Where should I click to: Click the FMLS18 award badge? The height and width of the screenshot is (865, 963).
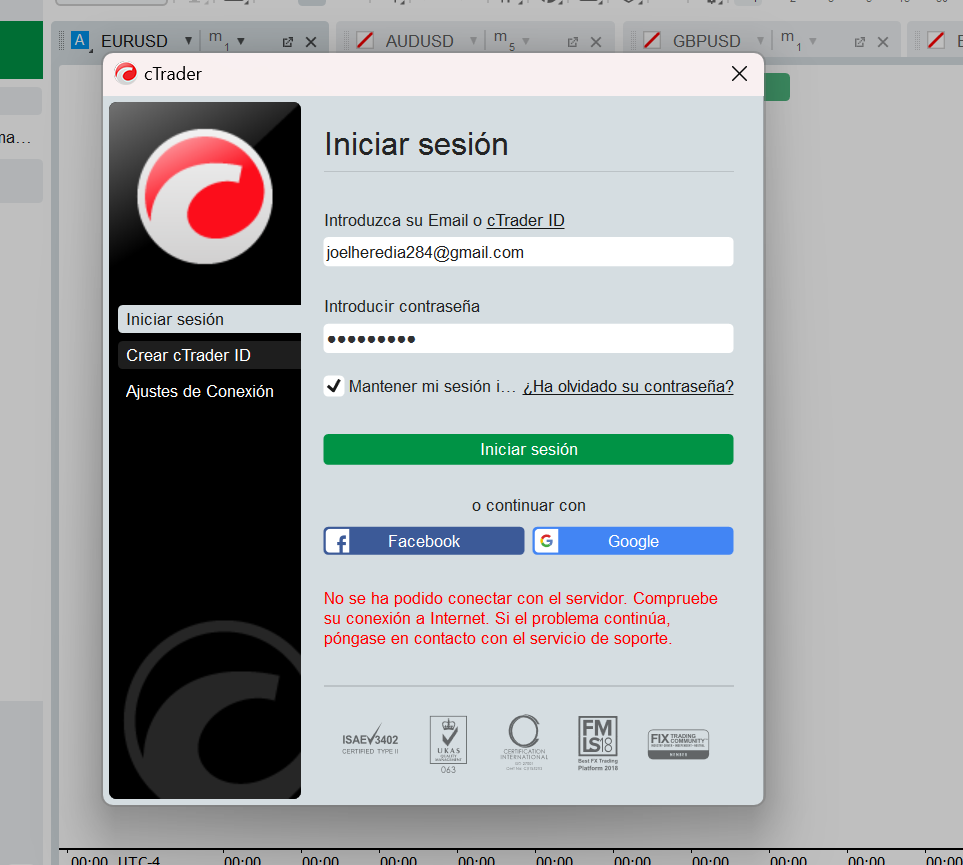coord(598,743)
